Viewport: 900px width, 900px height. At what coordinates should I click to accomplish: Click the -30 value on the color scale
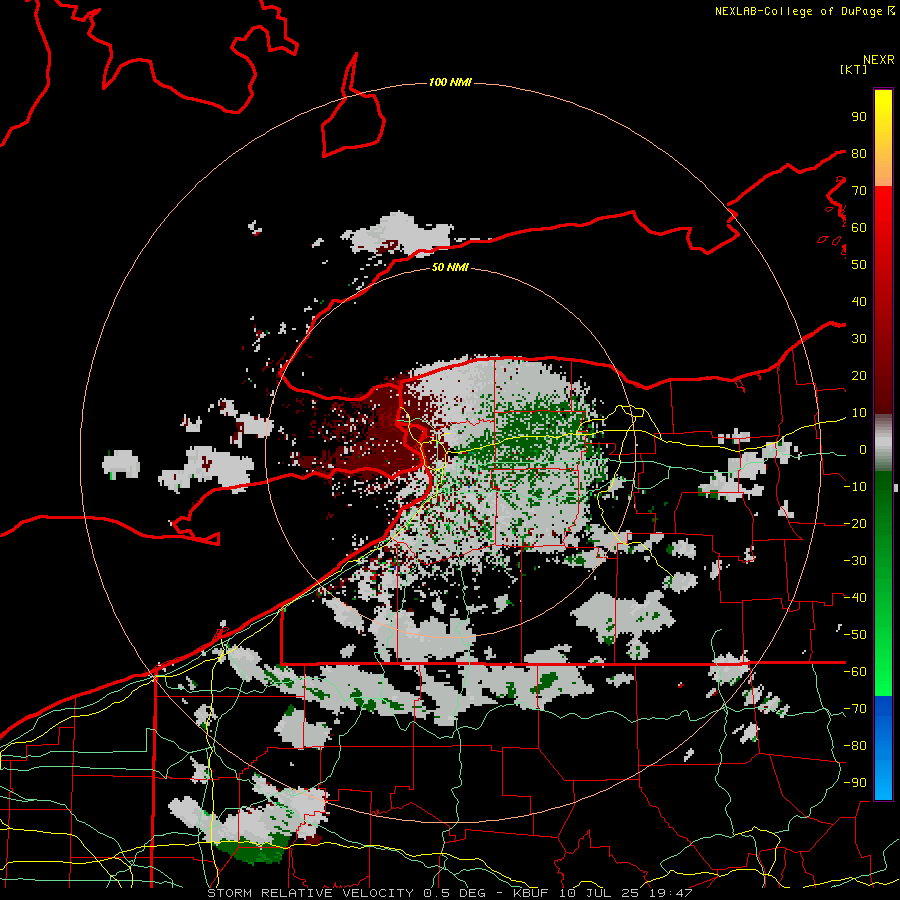(x=855, y=561)
